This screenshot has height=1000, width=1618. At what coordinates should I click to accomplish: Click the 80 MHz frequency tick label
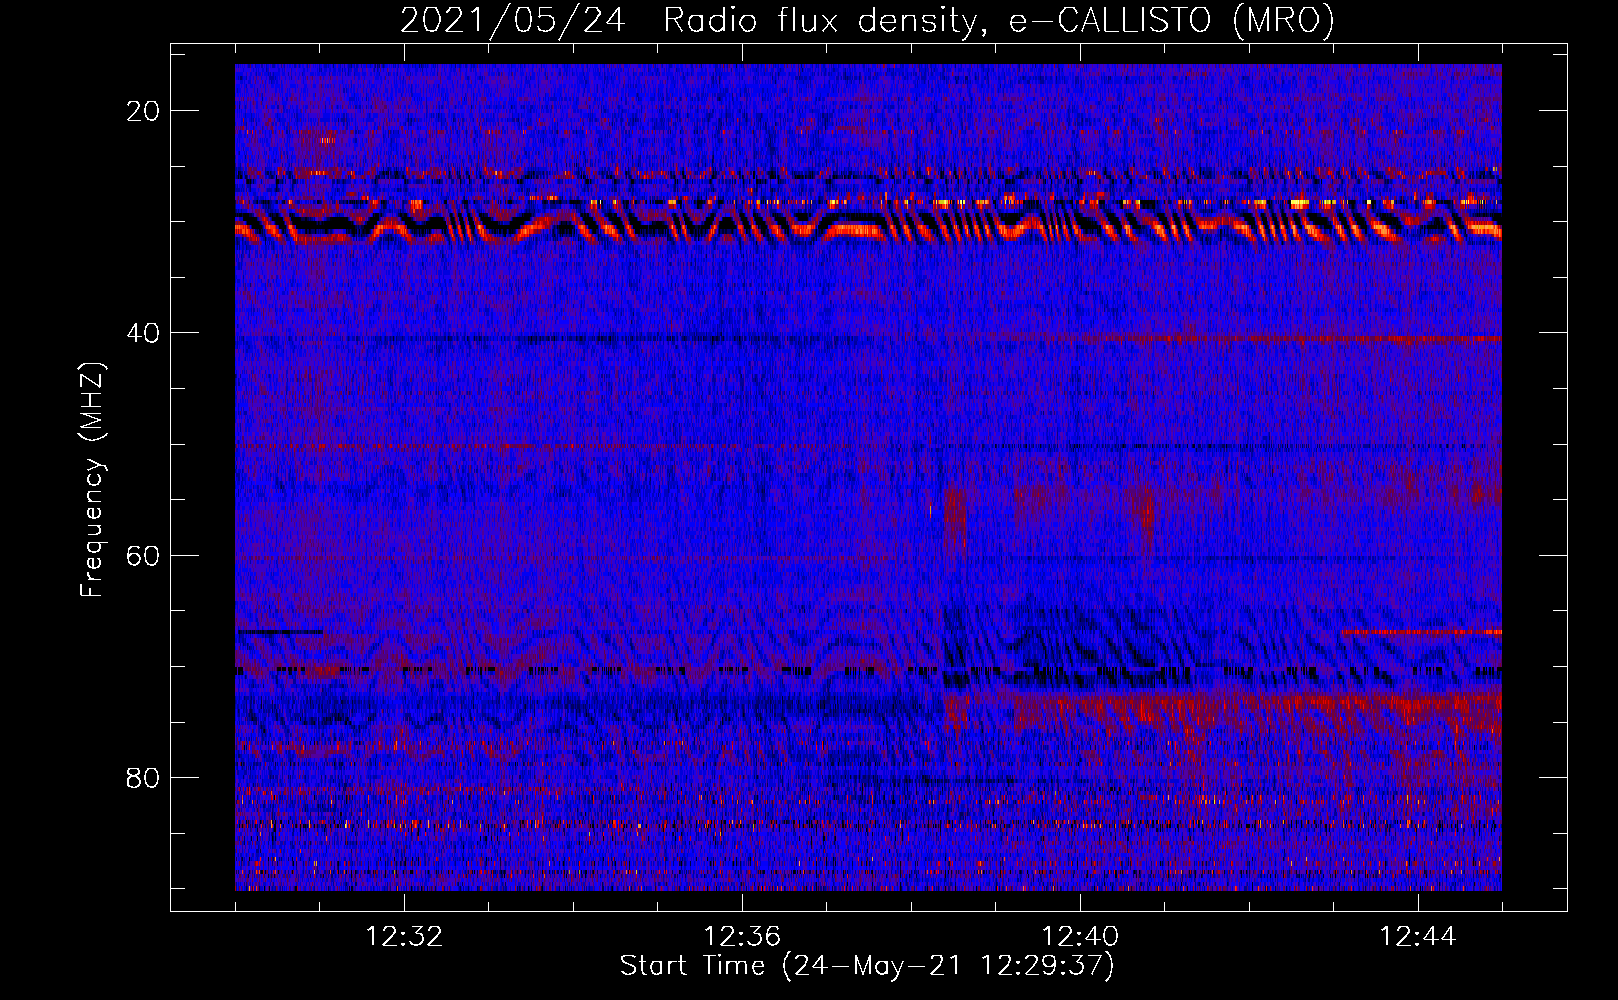click(143, 777)
